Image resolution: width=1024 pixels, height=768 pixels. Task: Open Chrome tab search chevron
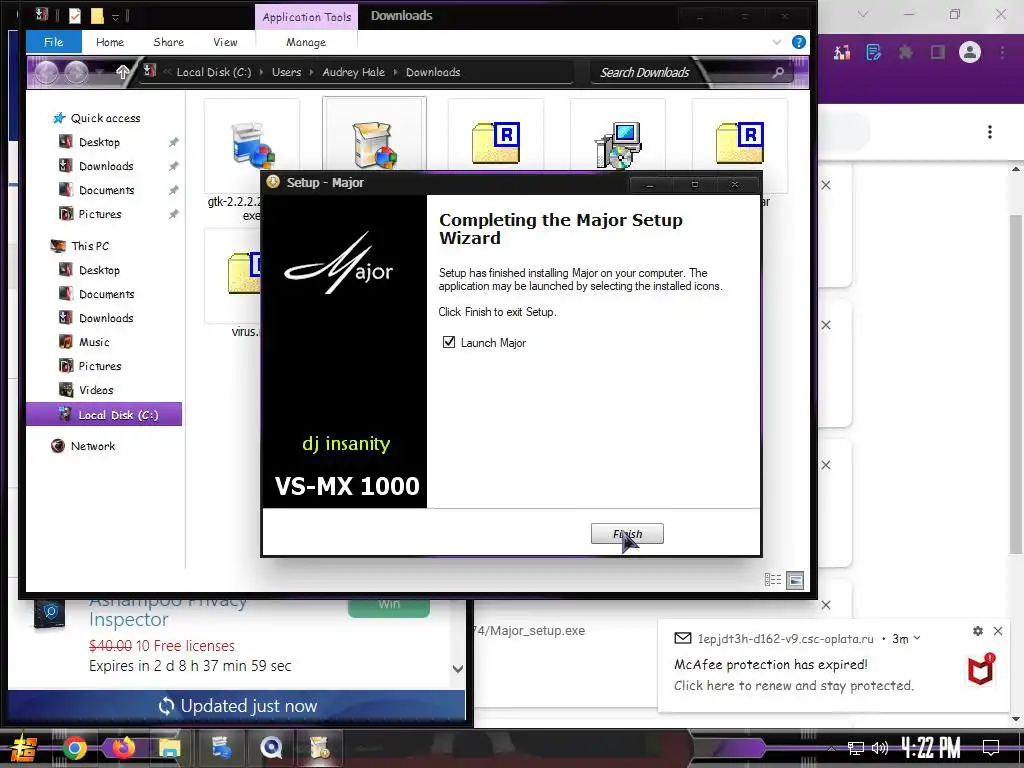(863, 14)
